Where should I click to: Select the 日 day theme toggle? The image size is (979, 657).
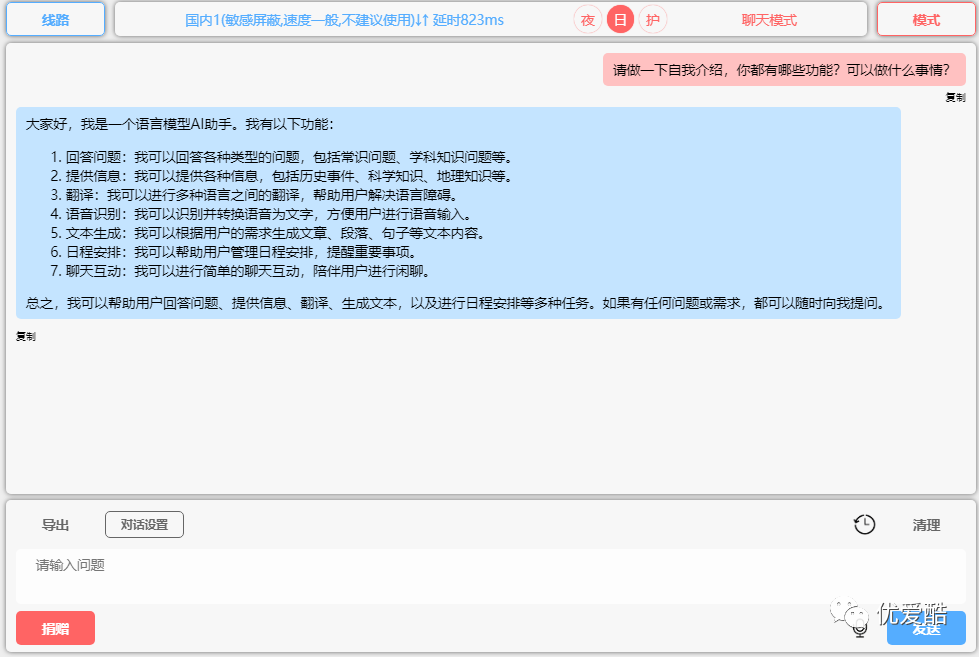(619, 19)
